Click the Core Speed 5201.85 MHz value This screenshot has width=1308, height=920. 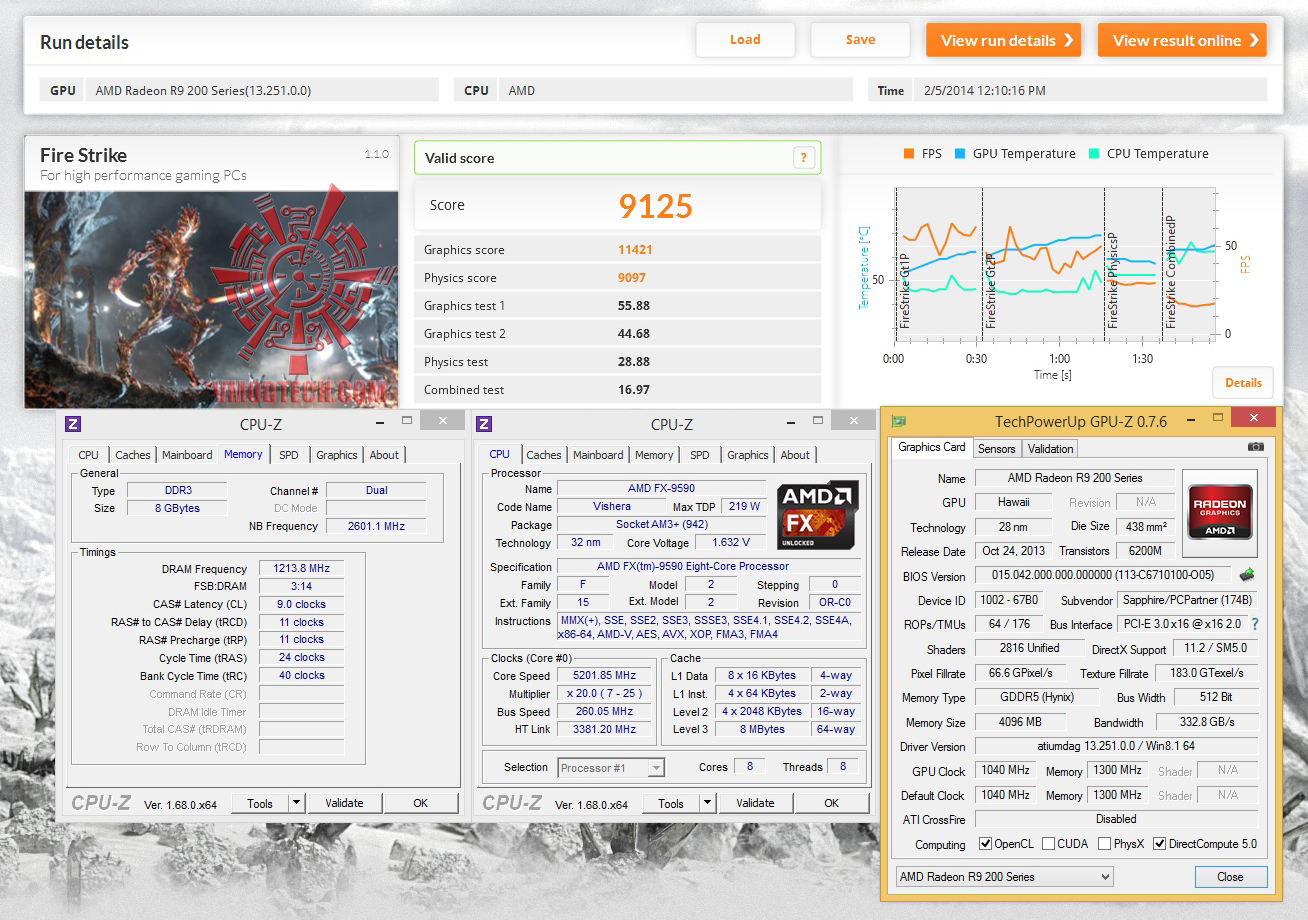click(x=605, y=675)
